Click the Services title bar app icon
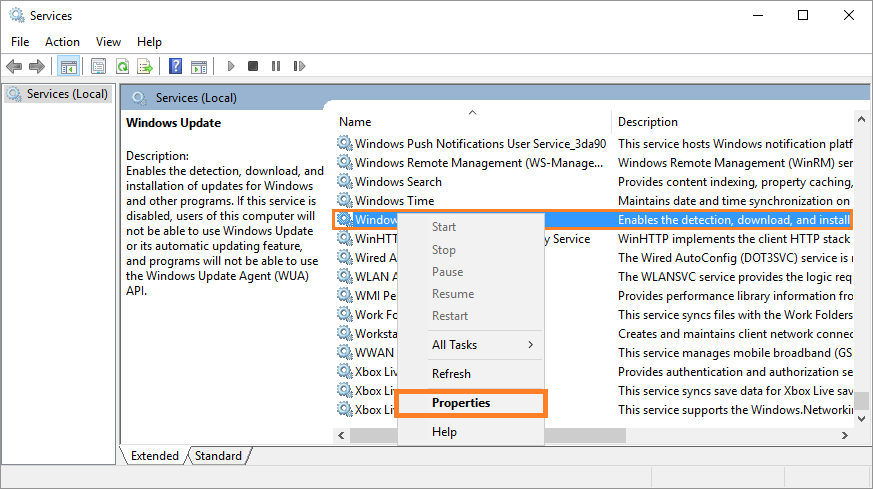The width and height of the screenshot is (873, 489). [17, 16]
